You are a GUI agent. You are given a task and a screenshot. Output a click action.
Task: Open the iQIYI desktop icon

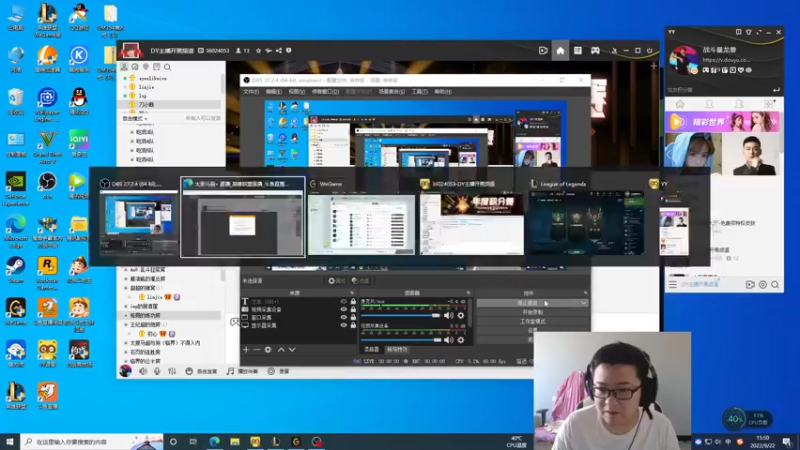[x=79, y=143]
